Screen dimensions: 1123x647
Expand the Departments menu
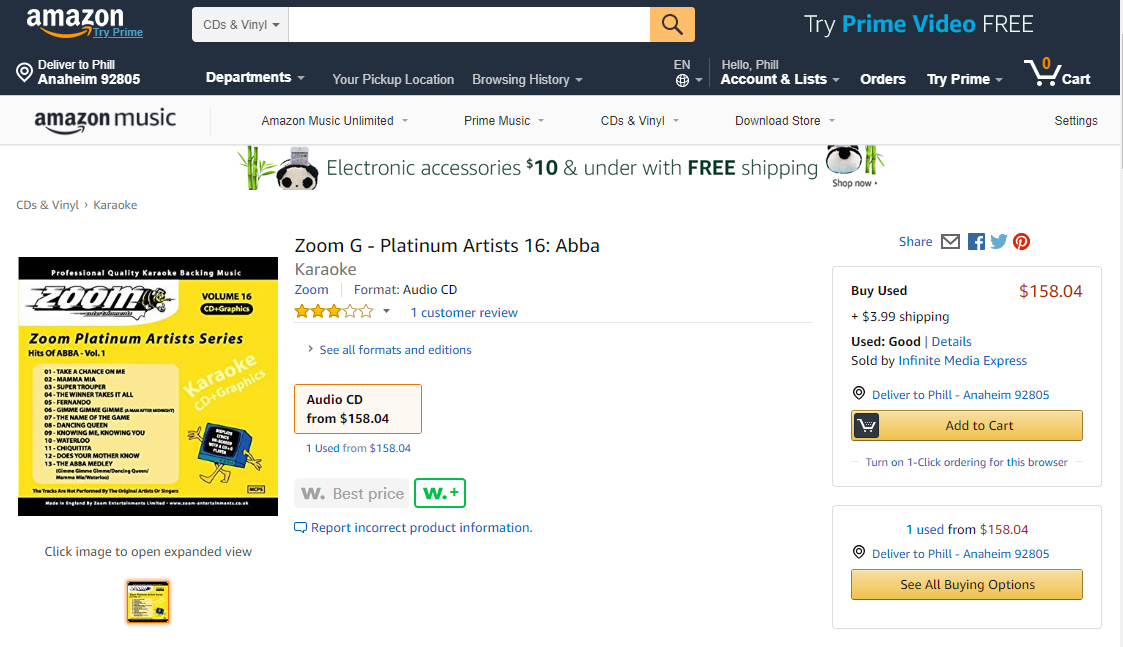pyautogui.click(x=255, y=78)
